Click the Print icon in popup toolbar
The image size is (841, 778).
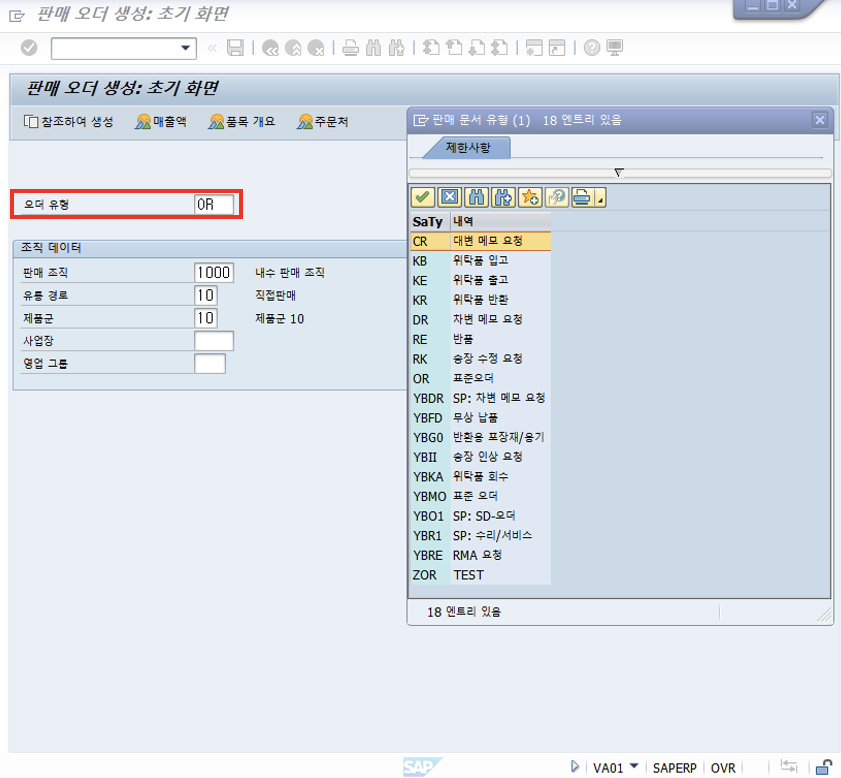[x=582, y=197]
